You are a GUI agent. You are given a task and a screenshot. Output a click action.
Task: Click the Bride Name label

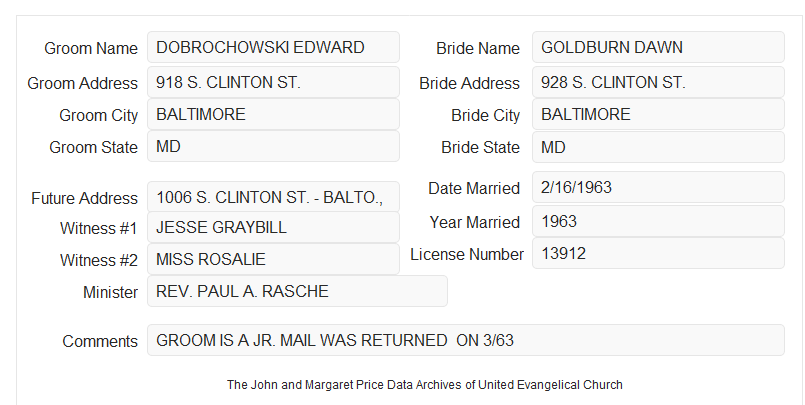coord(478,48)
